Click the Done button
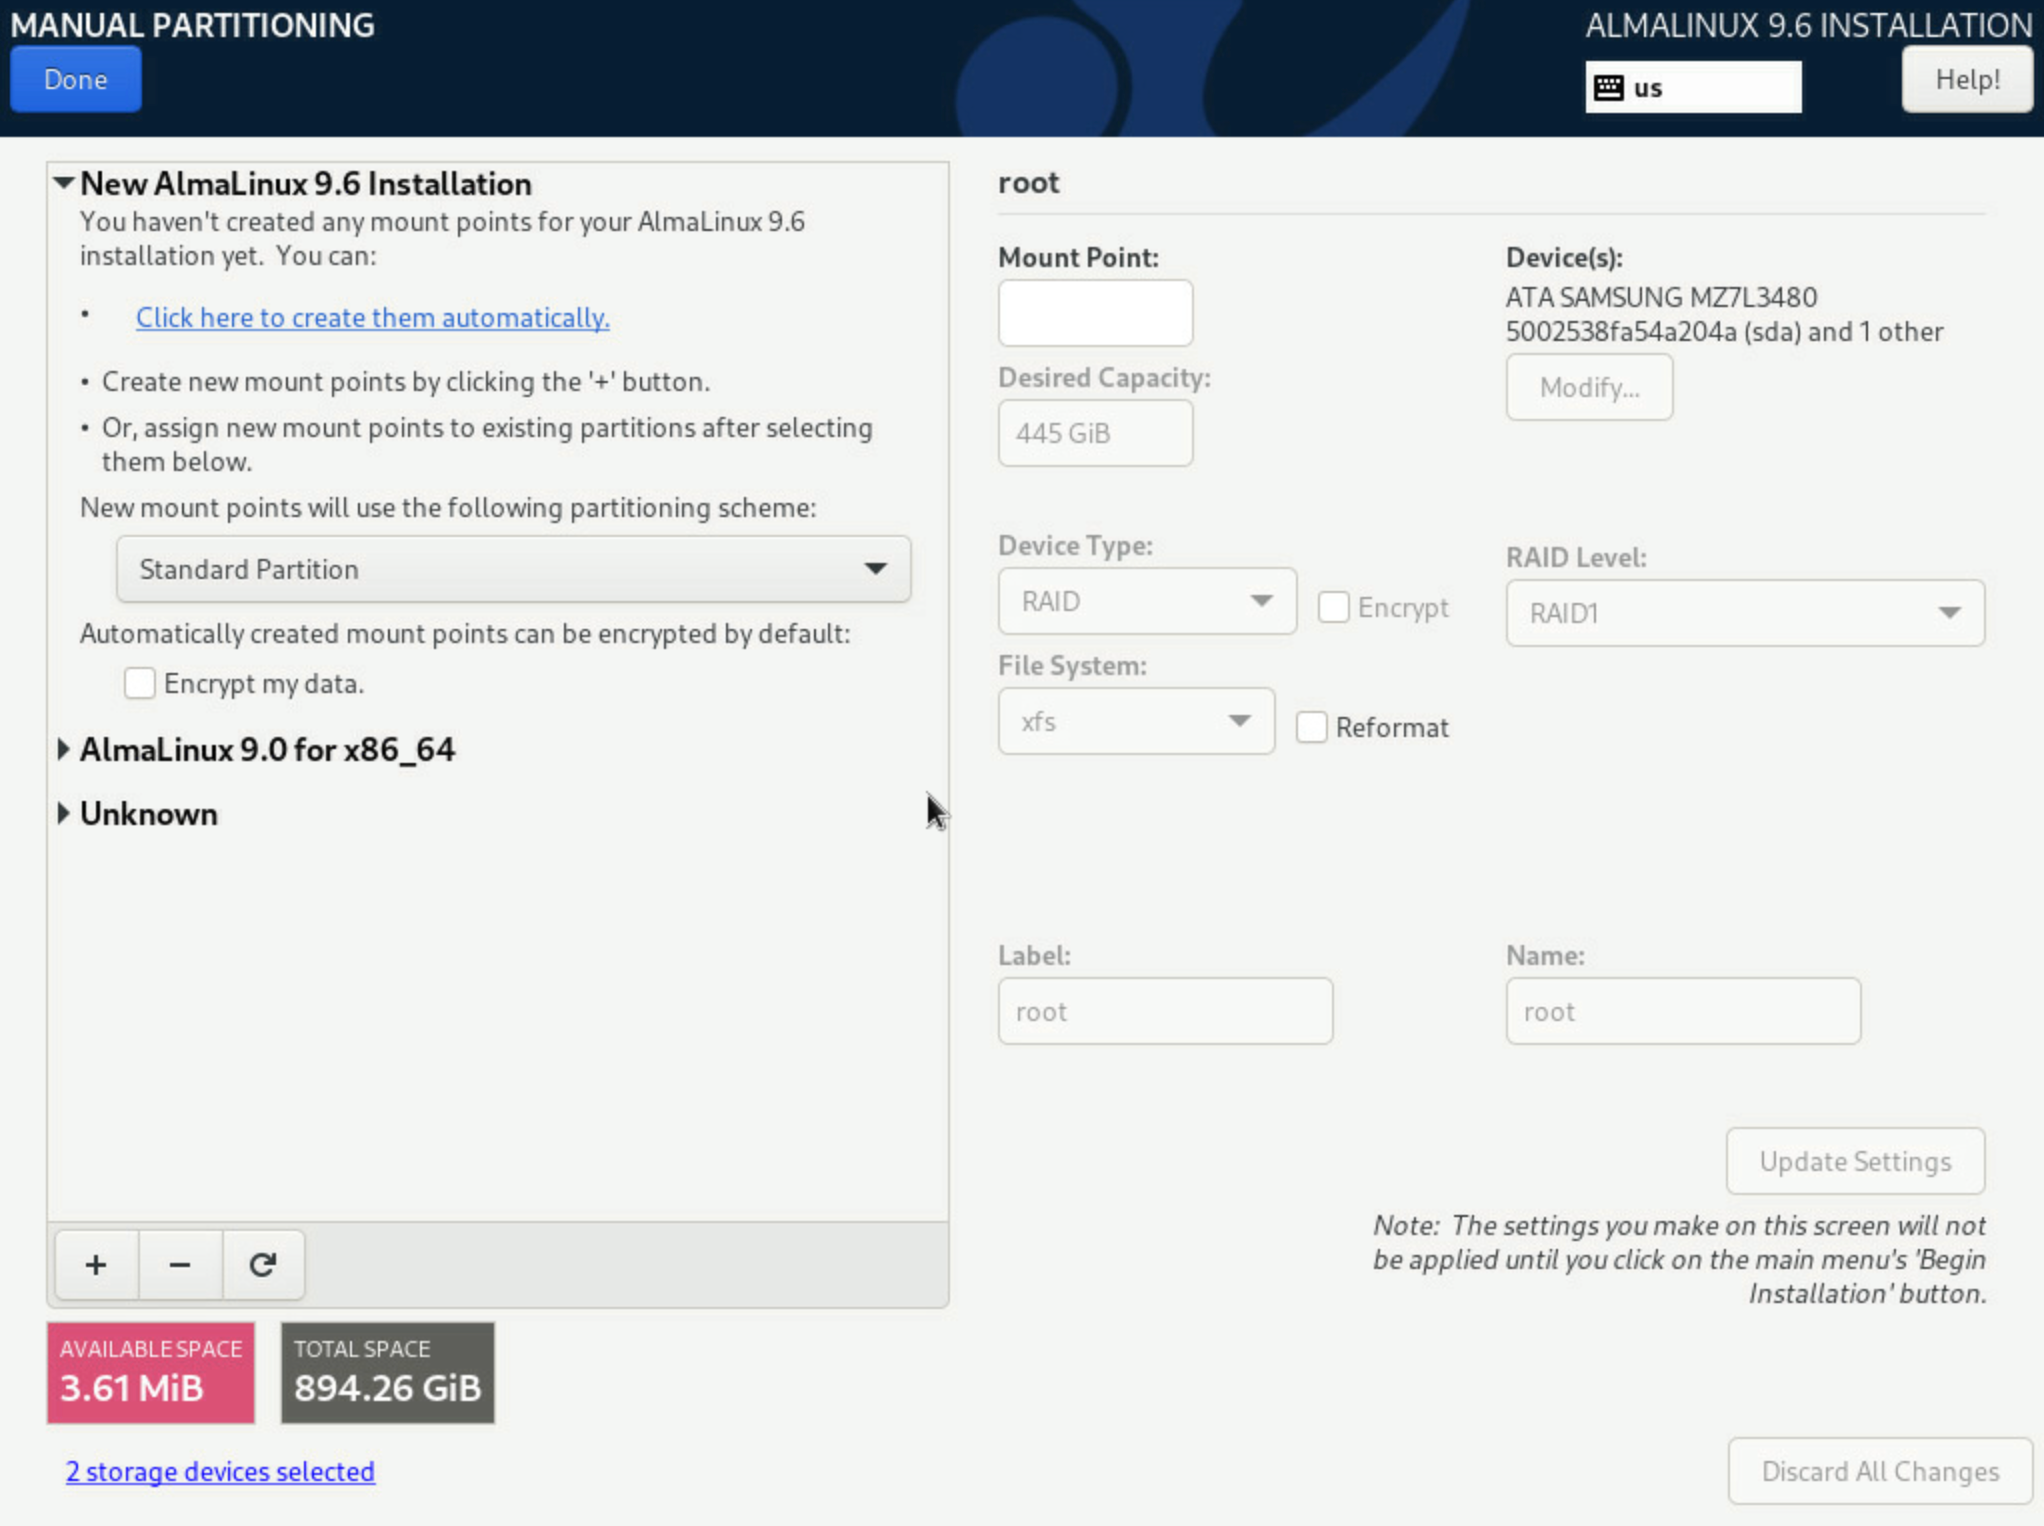The image size is (2044, 1526). [x=76, y=79]
